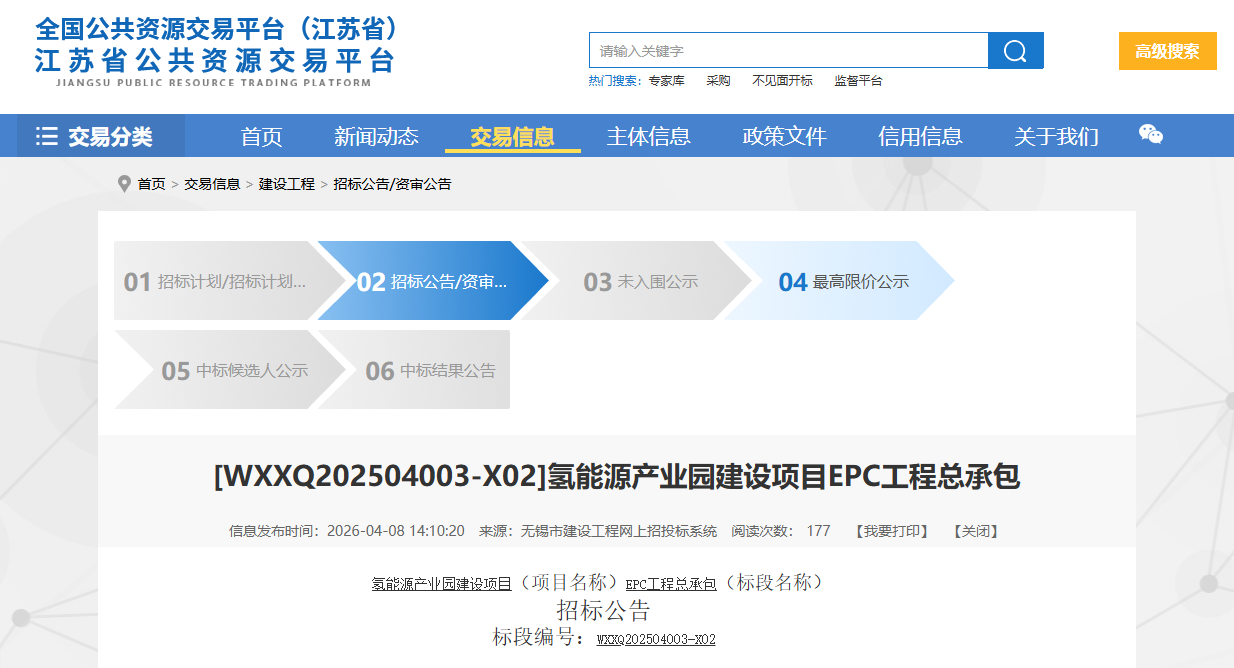Click hot search link 不见面开标
Viewport: 1234px width, 668px height.
pyautogui.click(x=782, y=81)
